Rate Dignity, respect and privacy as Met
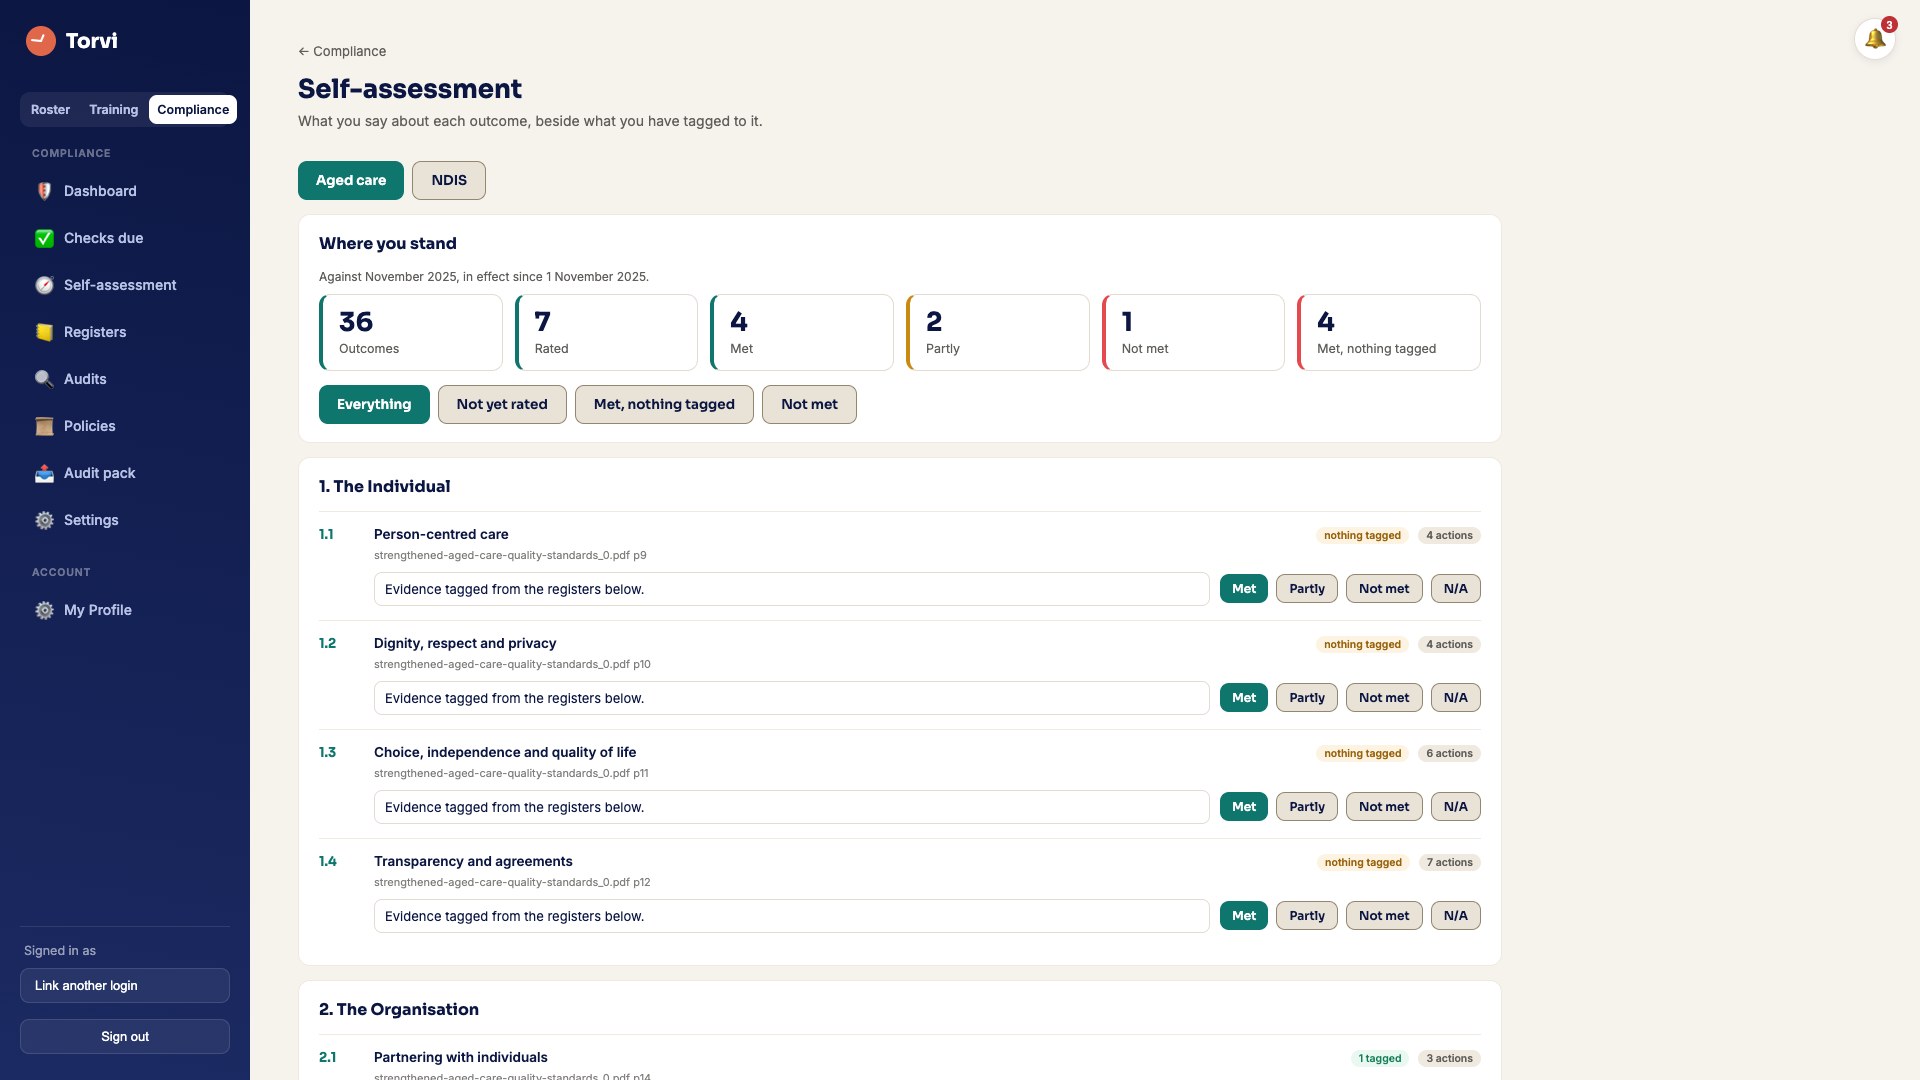The height and width of the screenshot is (1080, 1920). click(1244, 698)
